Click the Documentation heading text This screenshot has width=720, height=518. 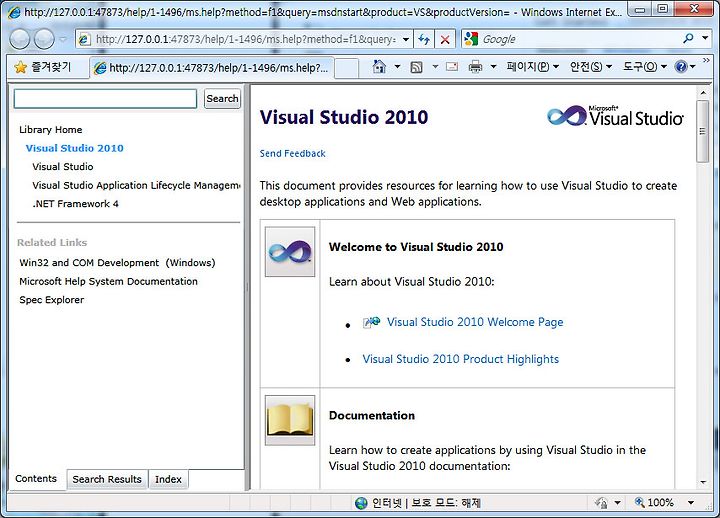(372, 416)
